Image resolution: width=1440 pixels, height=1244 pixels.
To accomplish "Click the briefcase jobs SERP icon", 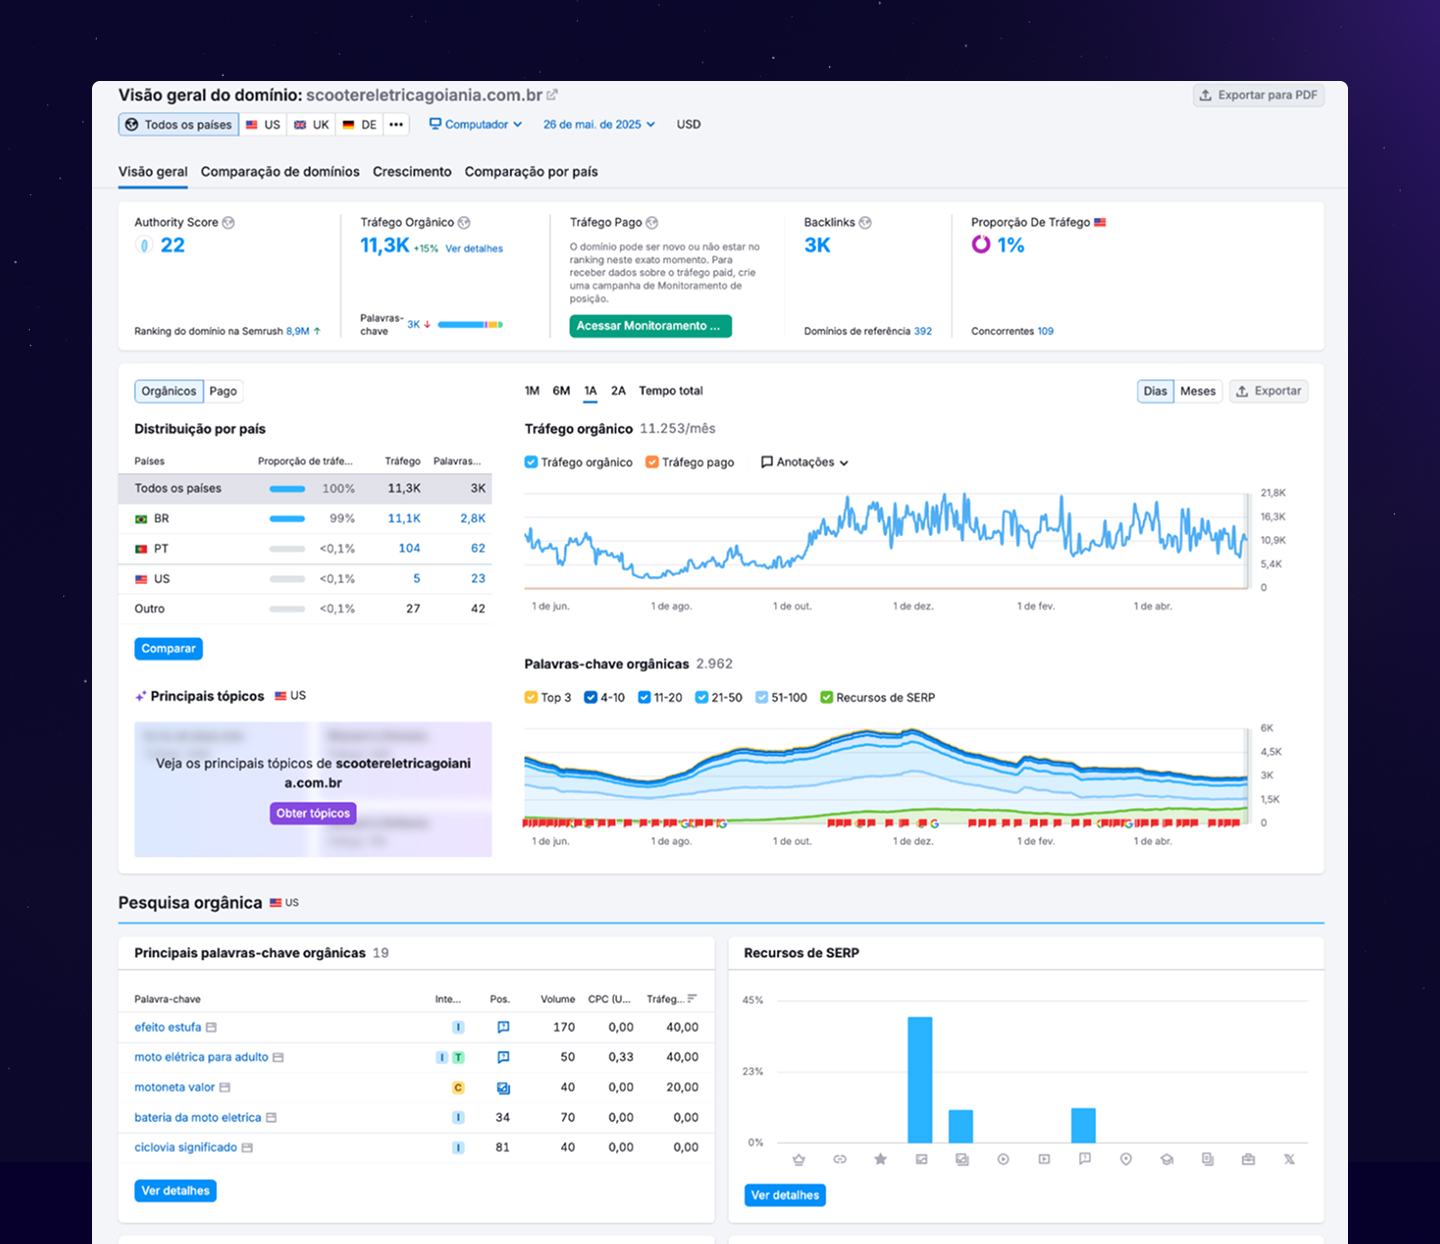I will point(1248,1160).
